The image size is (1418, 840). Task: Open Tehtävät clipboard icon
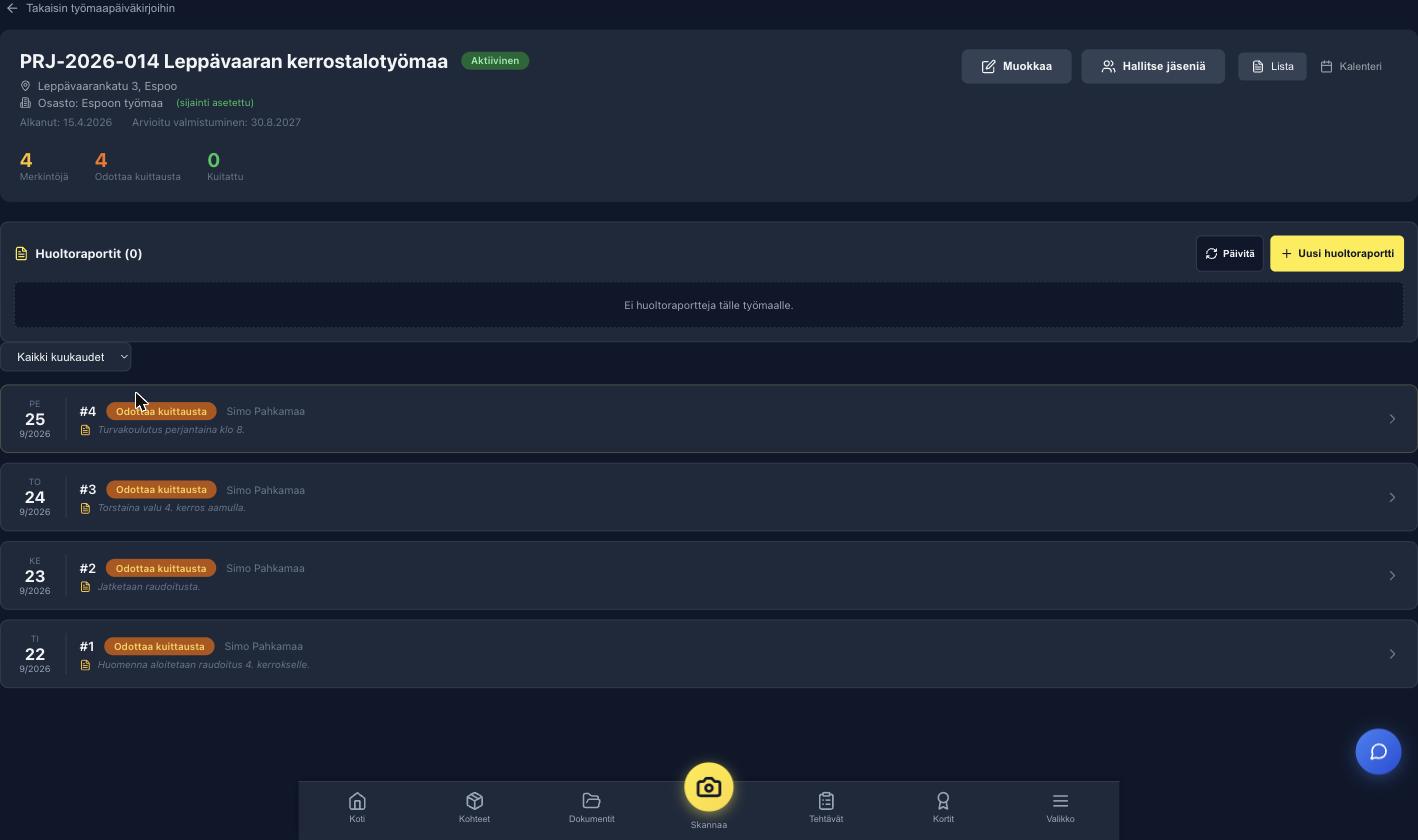(x=826, y=801)
